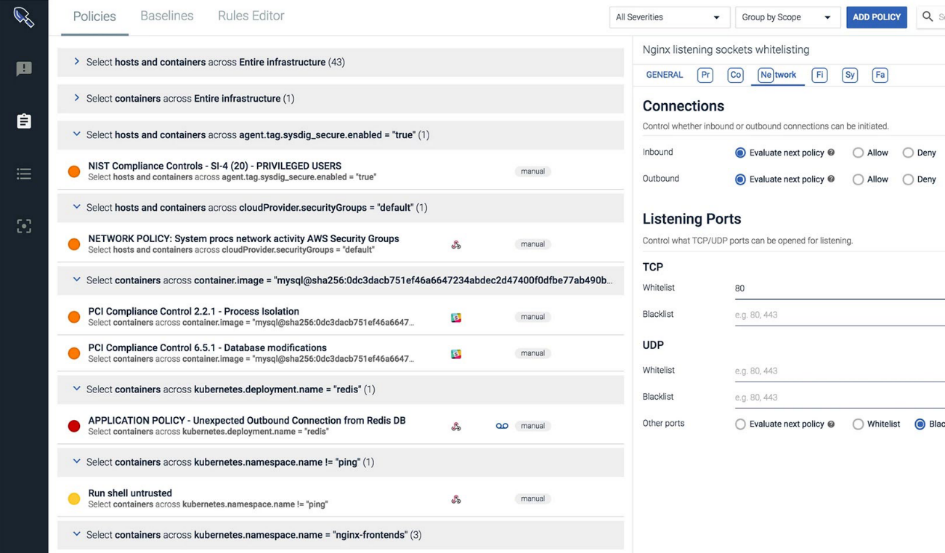Open the policies clipboard icon in sidebar
This screenshot has height=553, width=945.
(24, 121)
